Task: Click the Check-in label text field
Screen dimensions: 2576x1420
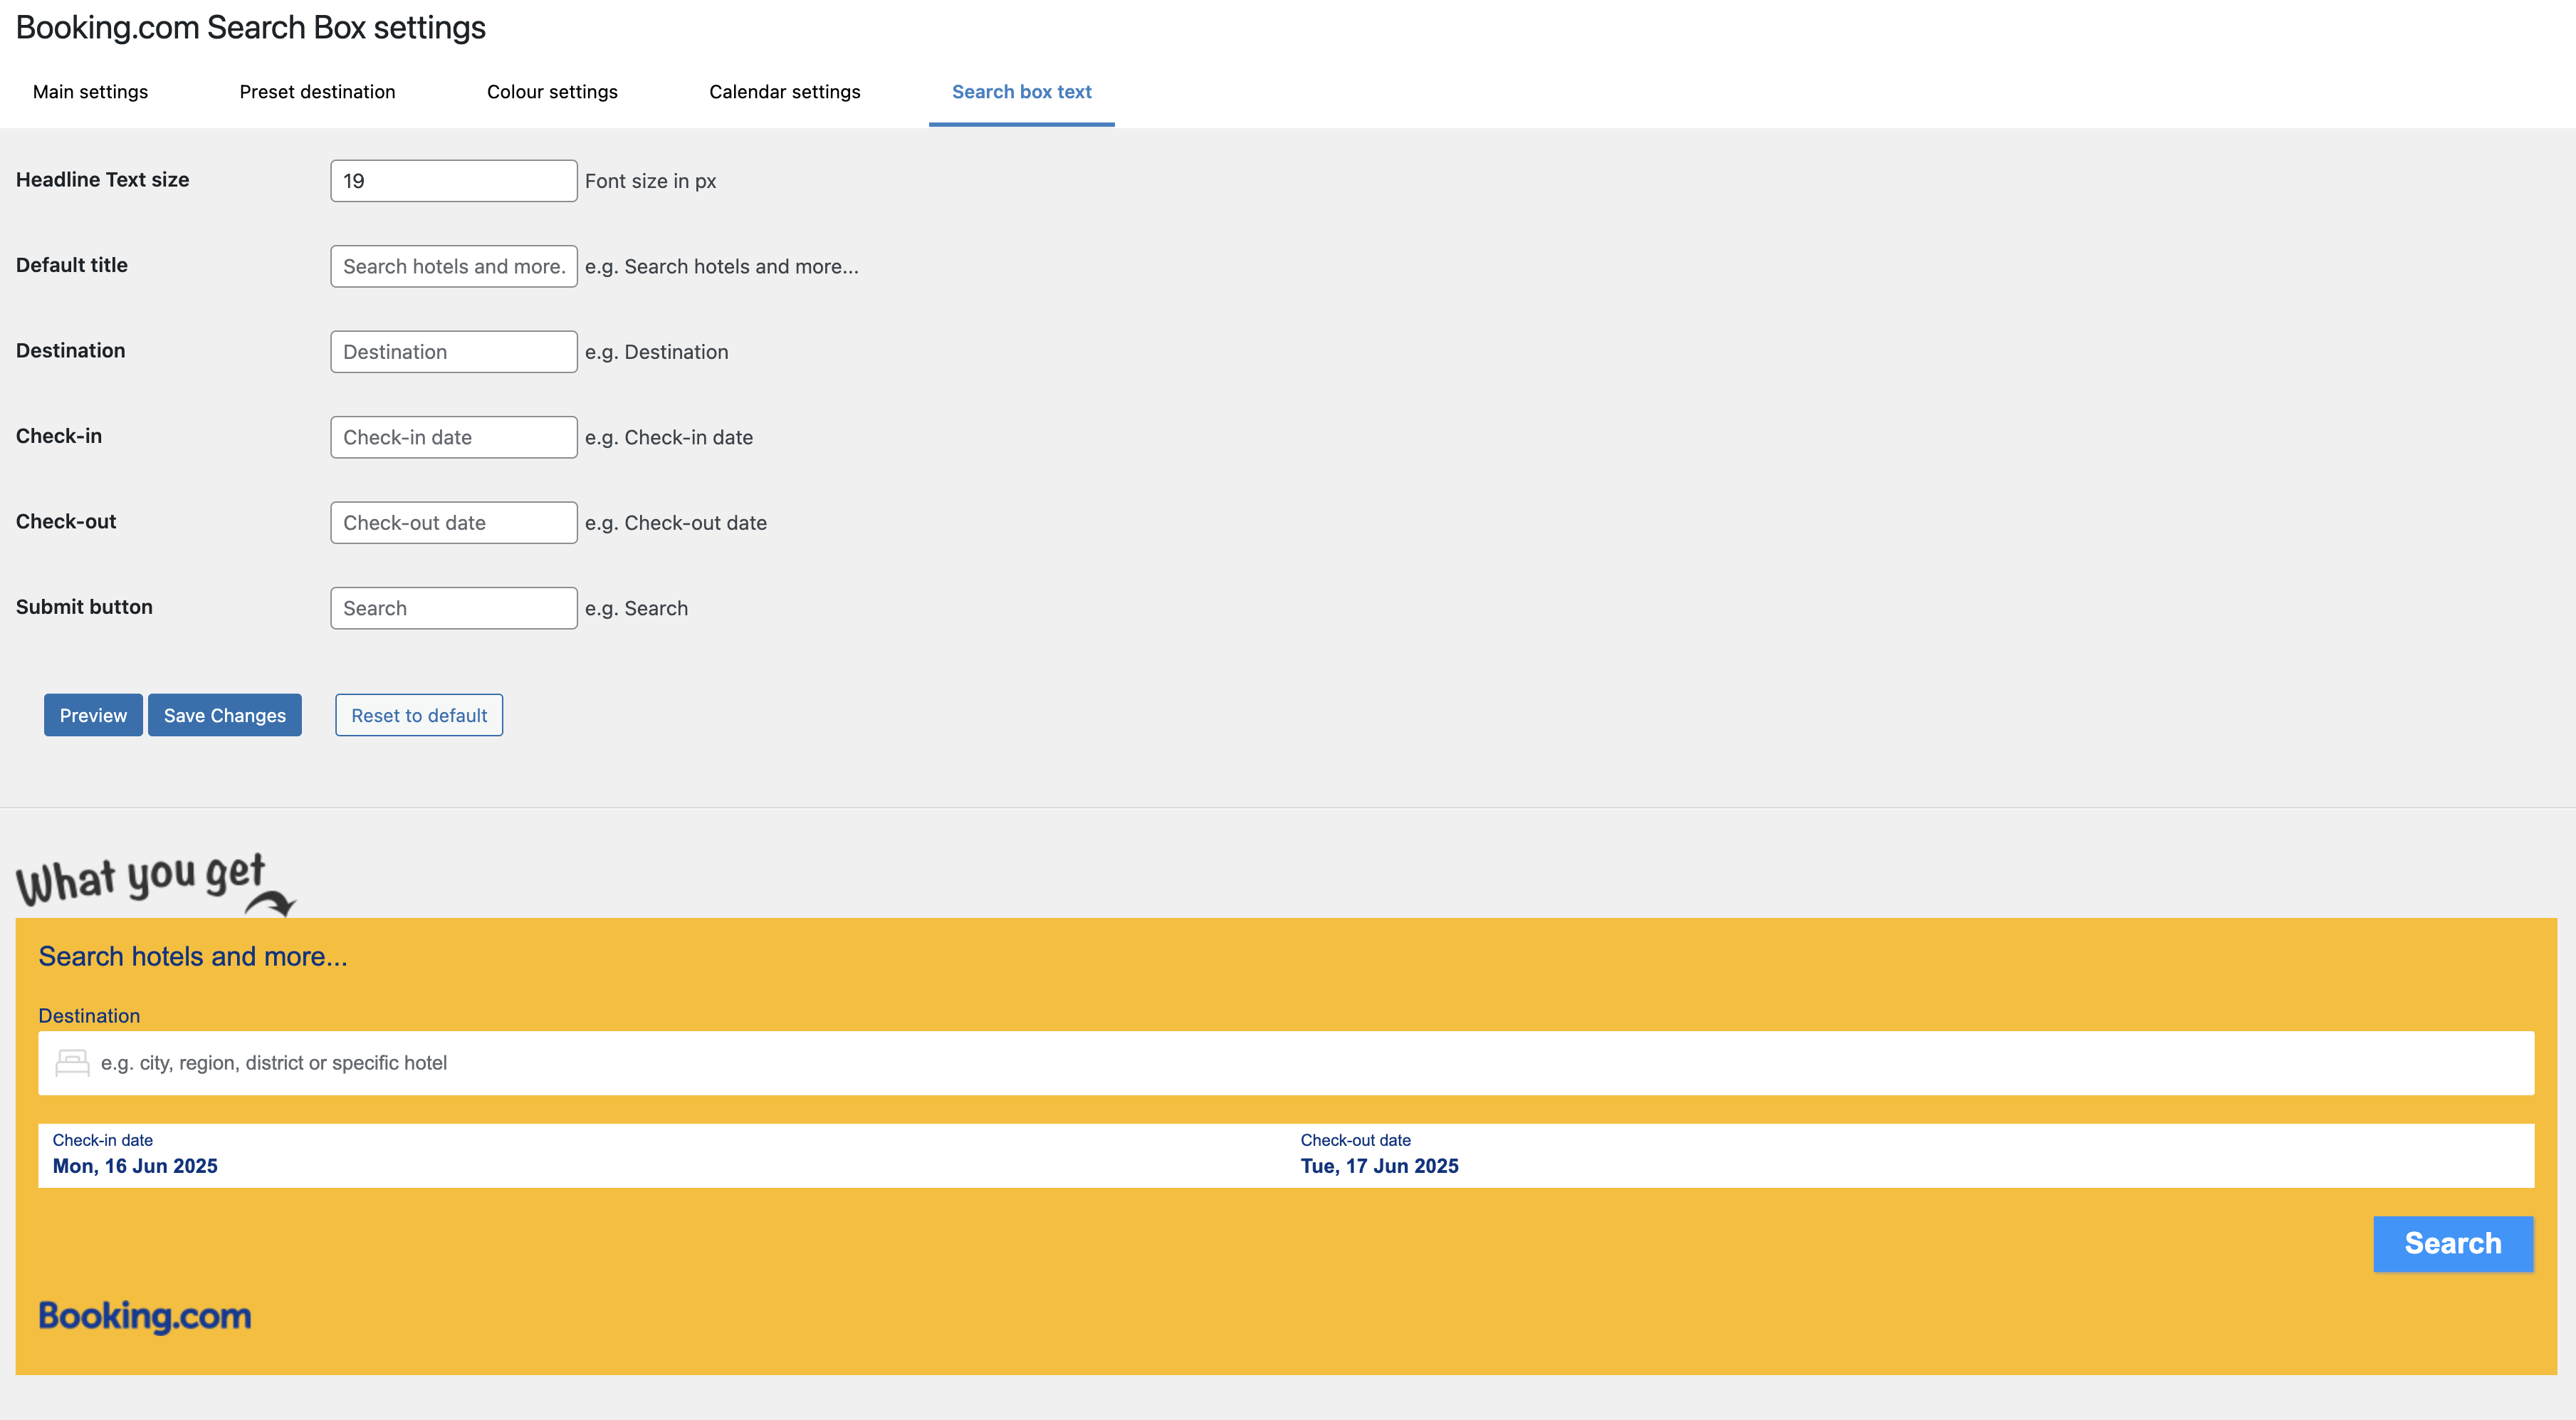Action: (454, 437)
